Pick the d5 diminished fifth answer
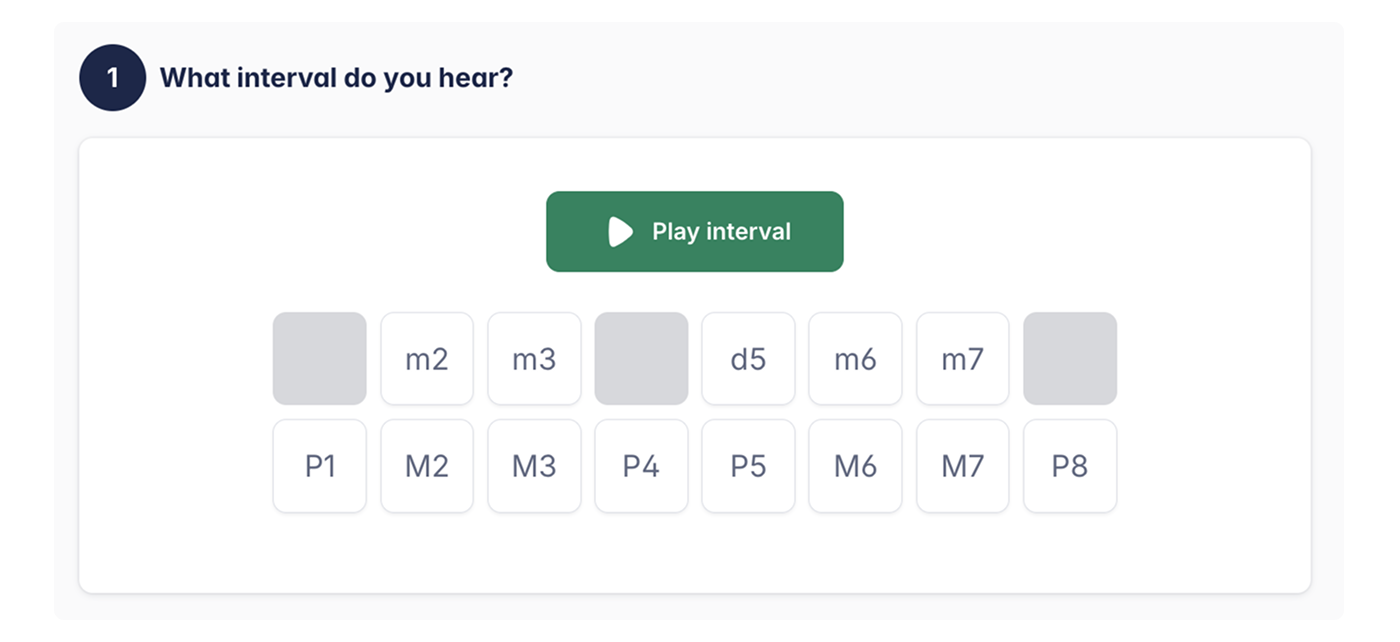Viewport: 1400px width, 642px height. coord(748,359)
